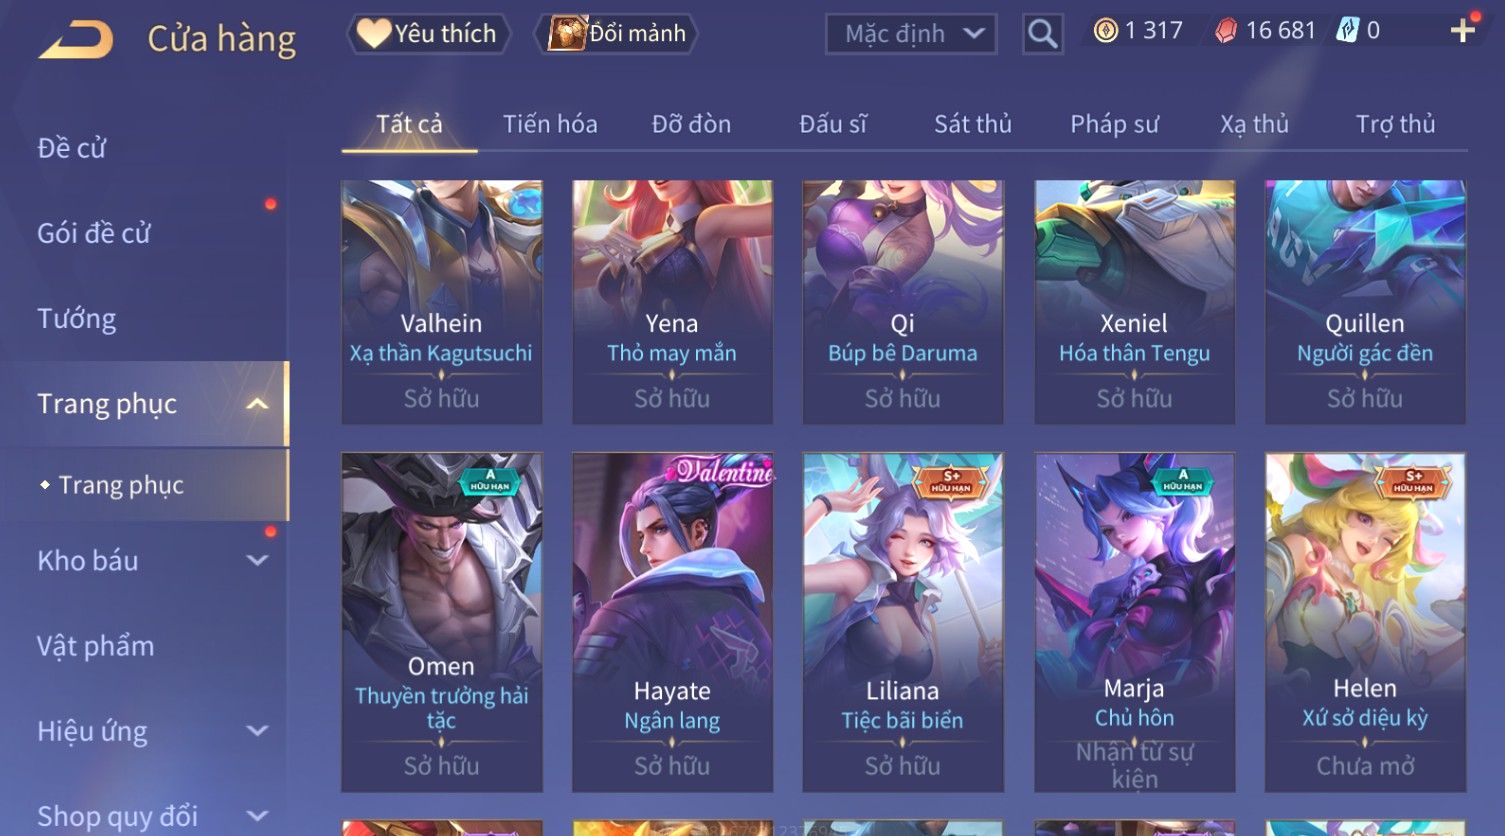
Task: Click the red ruby currency icon
Action: click(x=1226, y=31)
